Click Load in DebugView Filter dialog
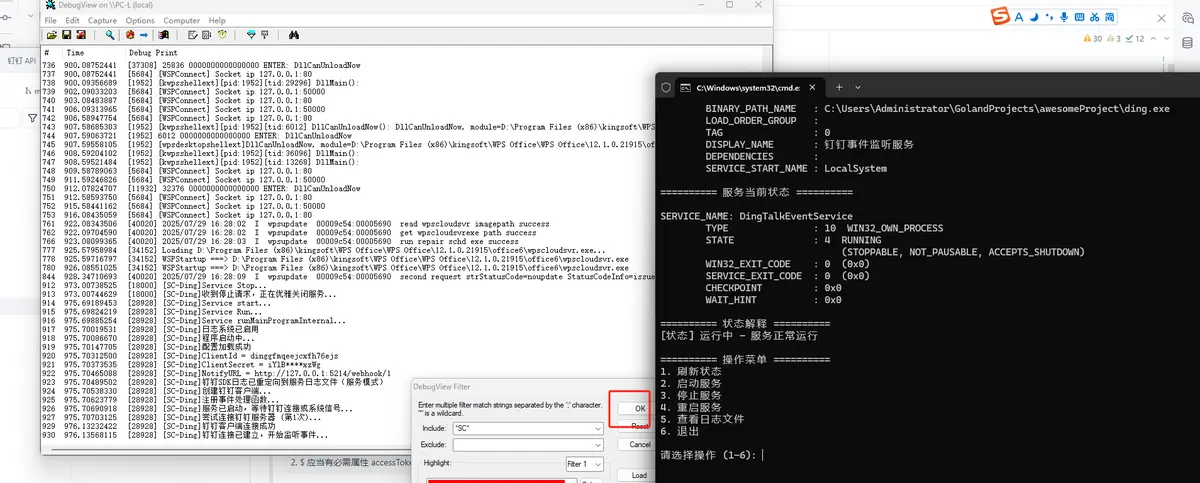This screenshot has width=1200, height=483. click(639, 475)
